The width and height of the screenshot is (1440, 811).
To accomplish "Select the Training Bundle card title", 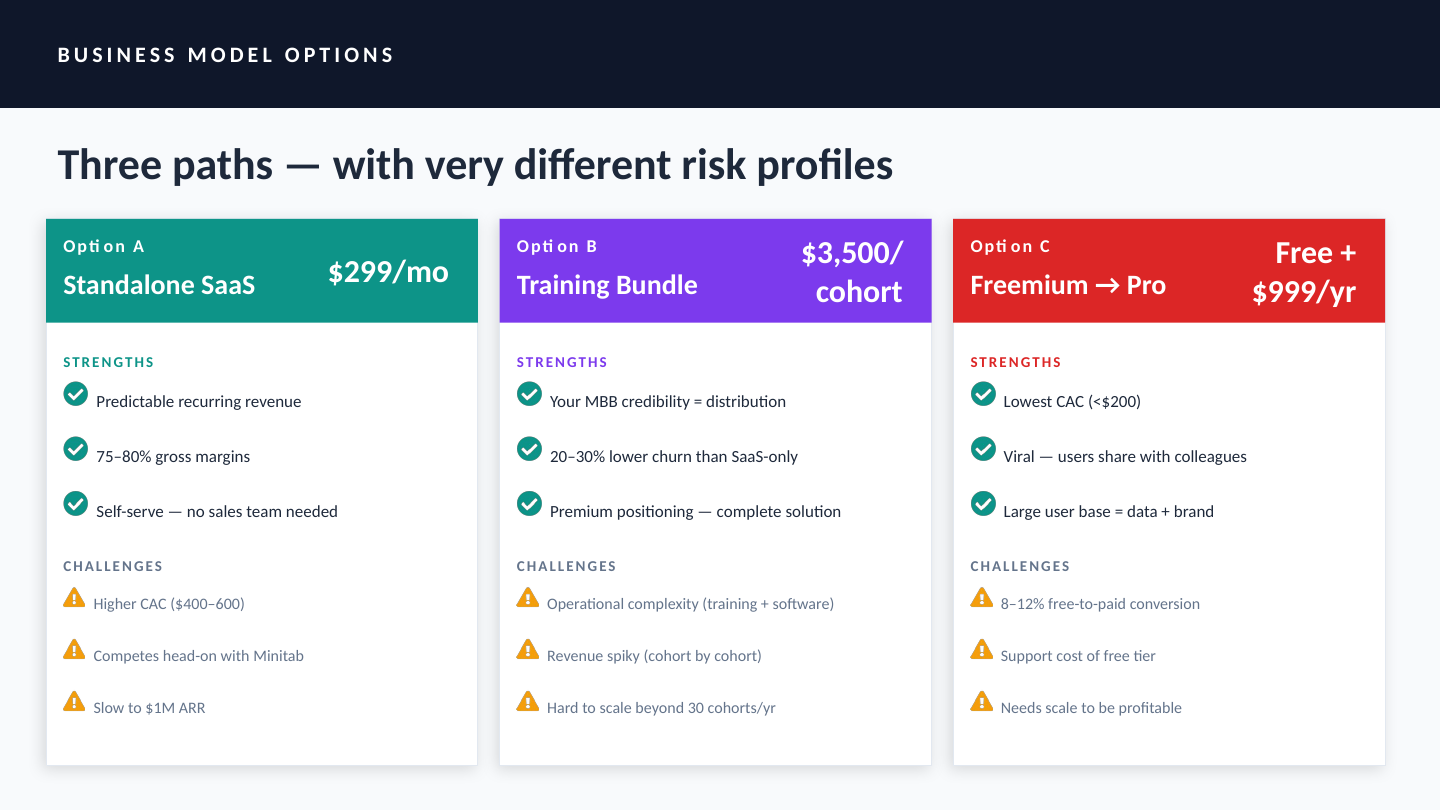I will (607, 286).
